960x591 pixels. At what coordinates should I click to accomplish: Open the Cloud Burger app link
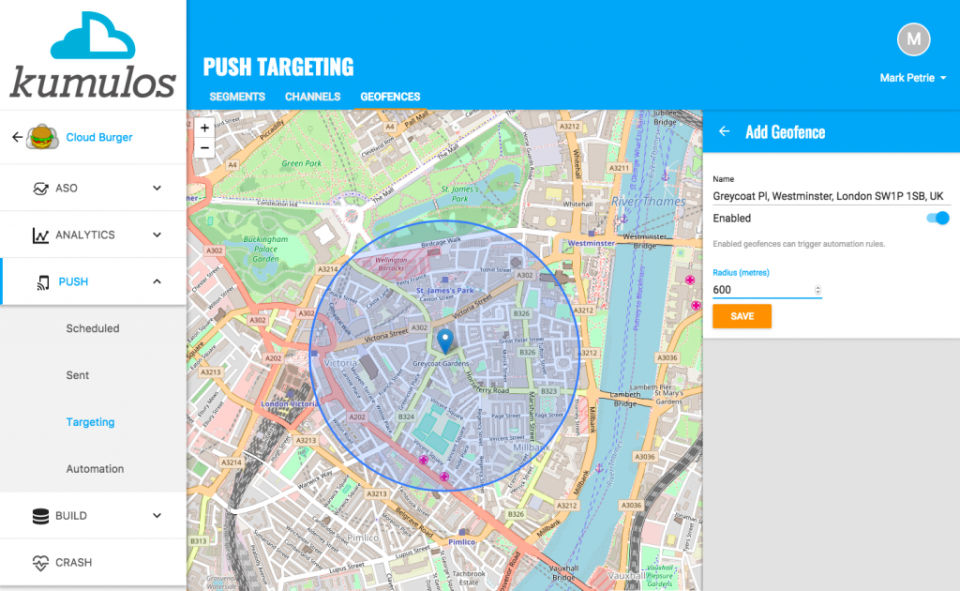pos(99,137)
